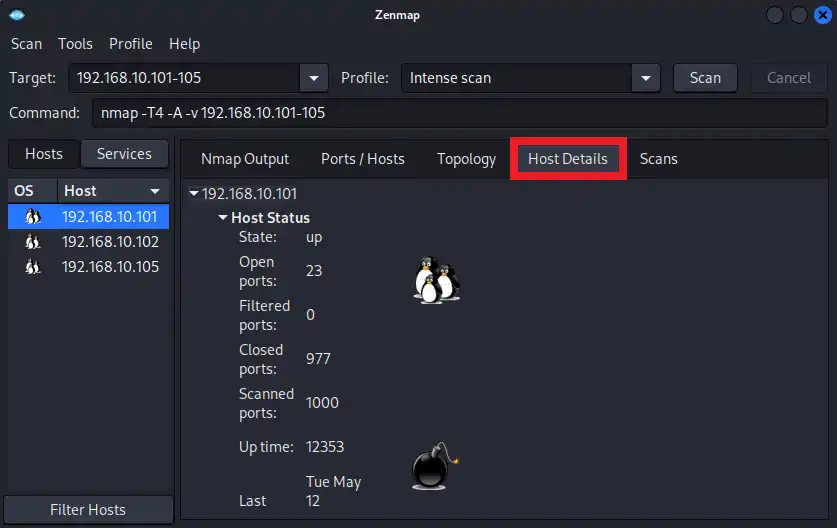Click the Filter Hosts button
Viewport: 837px width, 528px height.
click(88, 509)
